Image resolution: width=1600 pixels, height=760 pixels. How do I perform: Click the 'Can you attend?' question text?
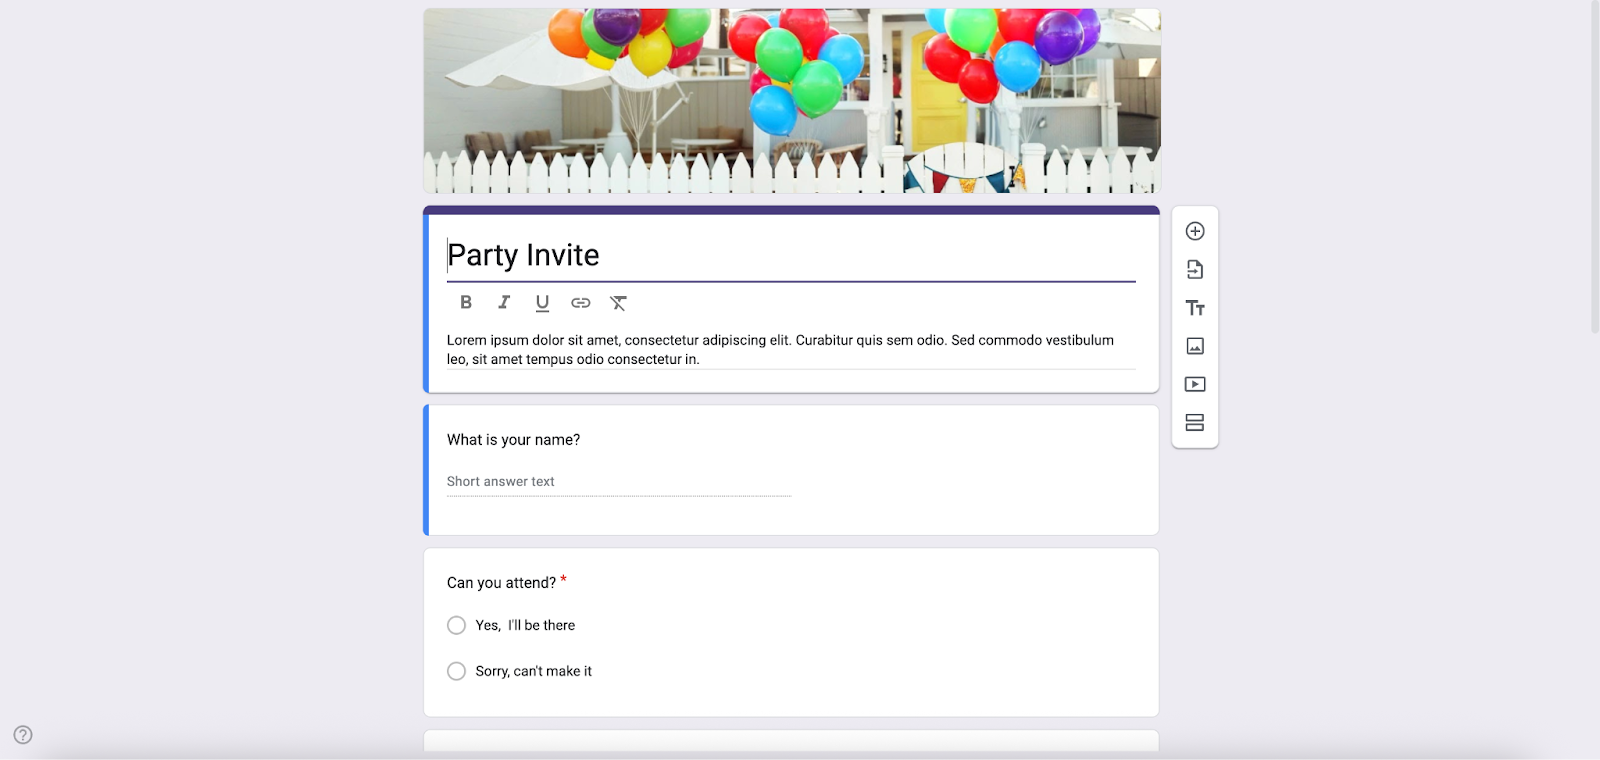click(x=502, y=582)
